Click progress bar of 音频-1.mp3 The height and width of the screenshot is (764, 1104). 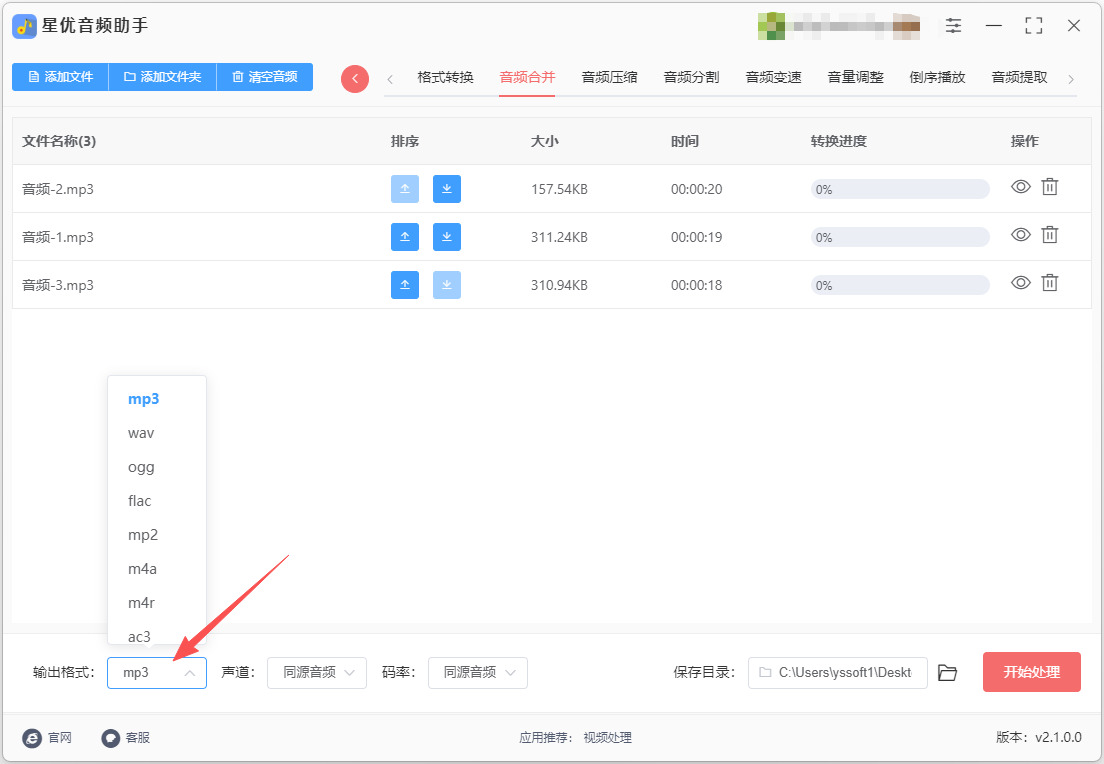(900, 237)
